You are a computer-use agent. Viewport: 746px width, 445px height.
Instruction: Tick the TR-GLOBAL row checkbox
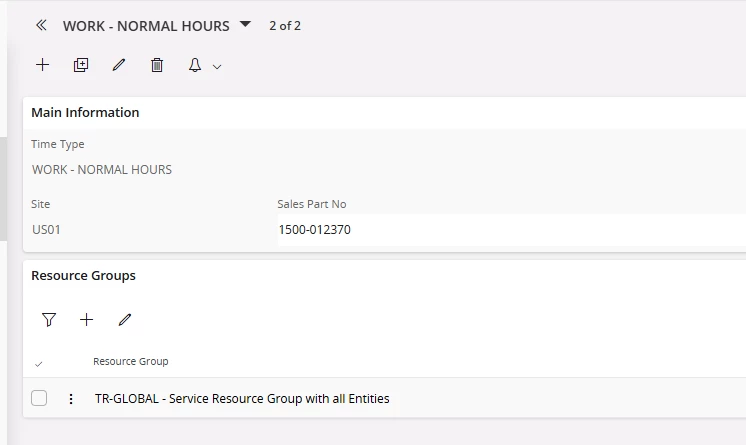[39, 398]
